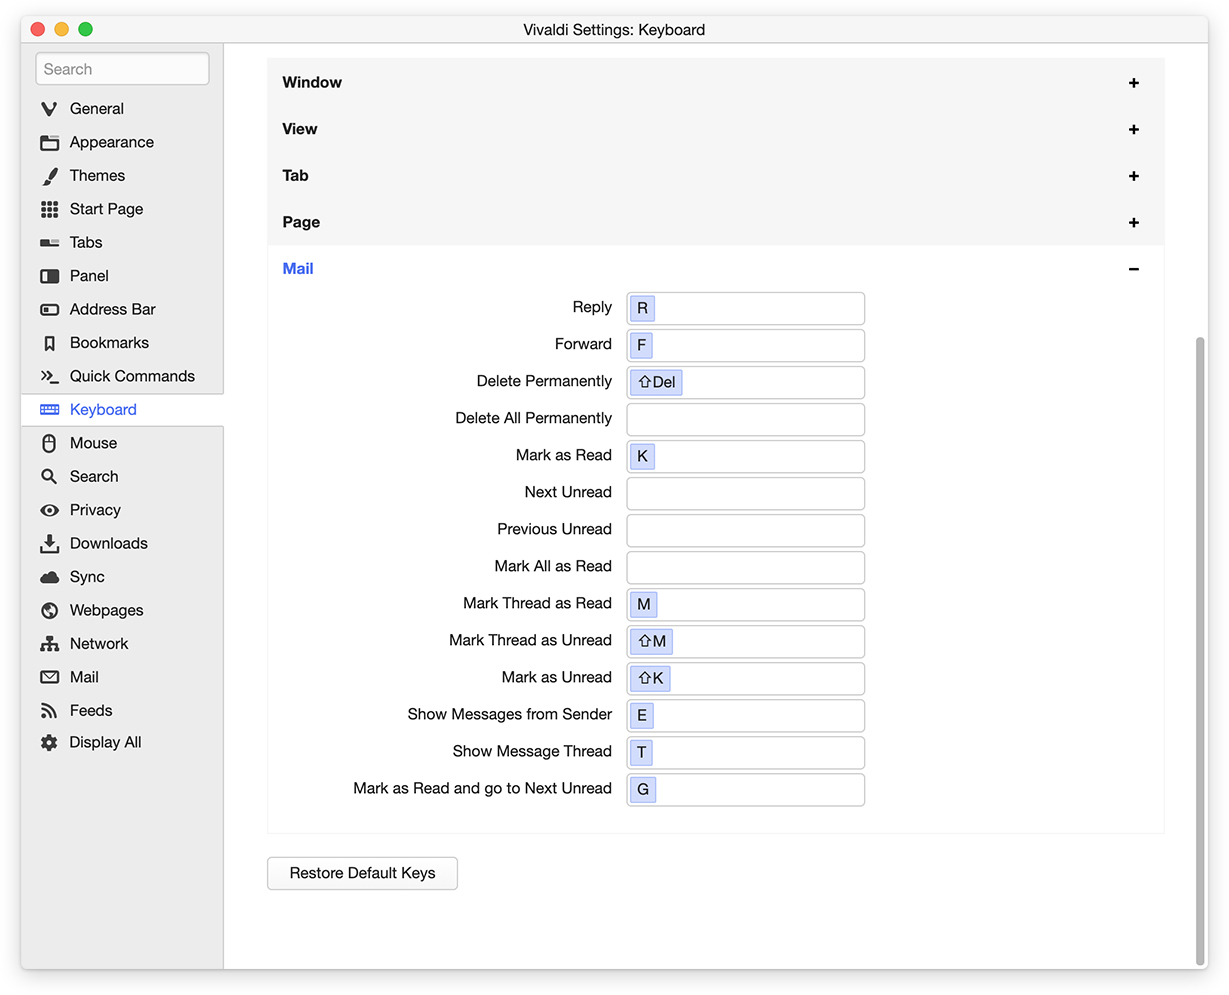The height and width of the screenshot is (995, 1229).
Task: Maximize the Vivaldi Settings window
Action: 85,29
